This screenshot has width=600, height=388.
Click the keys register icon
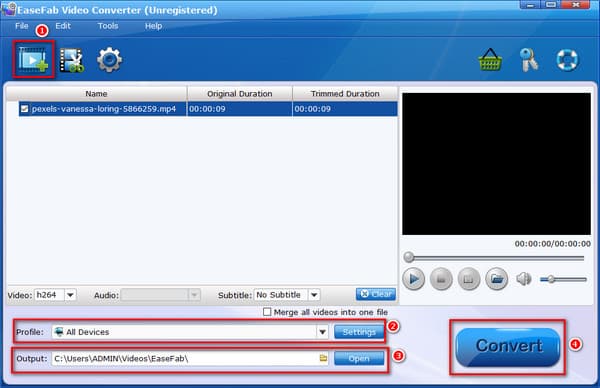529,60
